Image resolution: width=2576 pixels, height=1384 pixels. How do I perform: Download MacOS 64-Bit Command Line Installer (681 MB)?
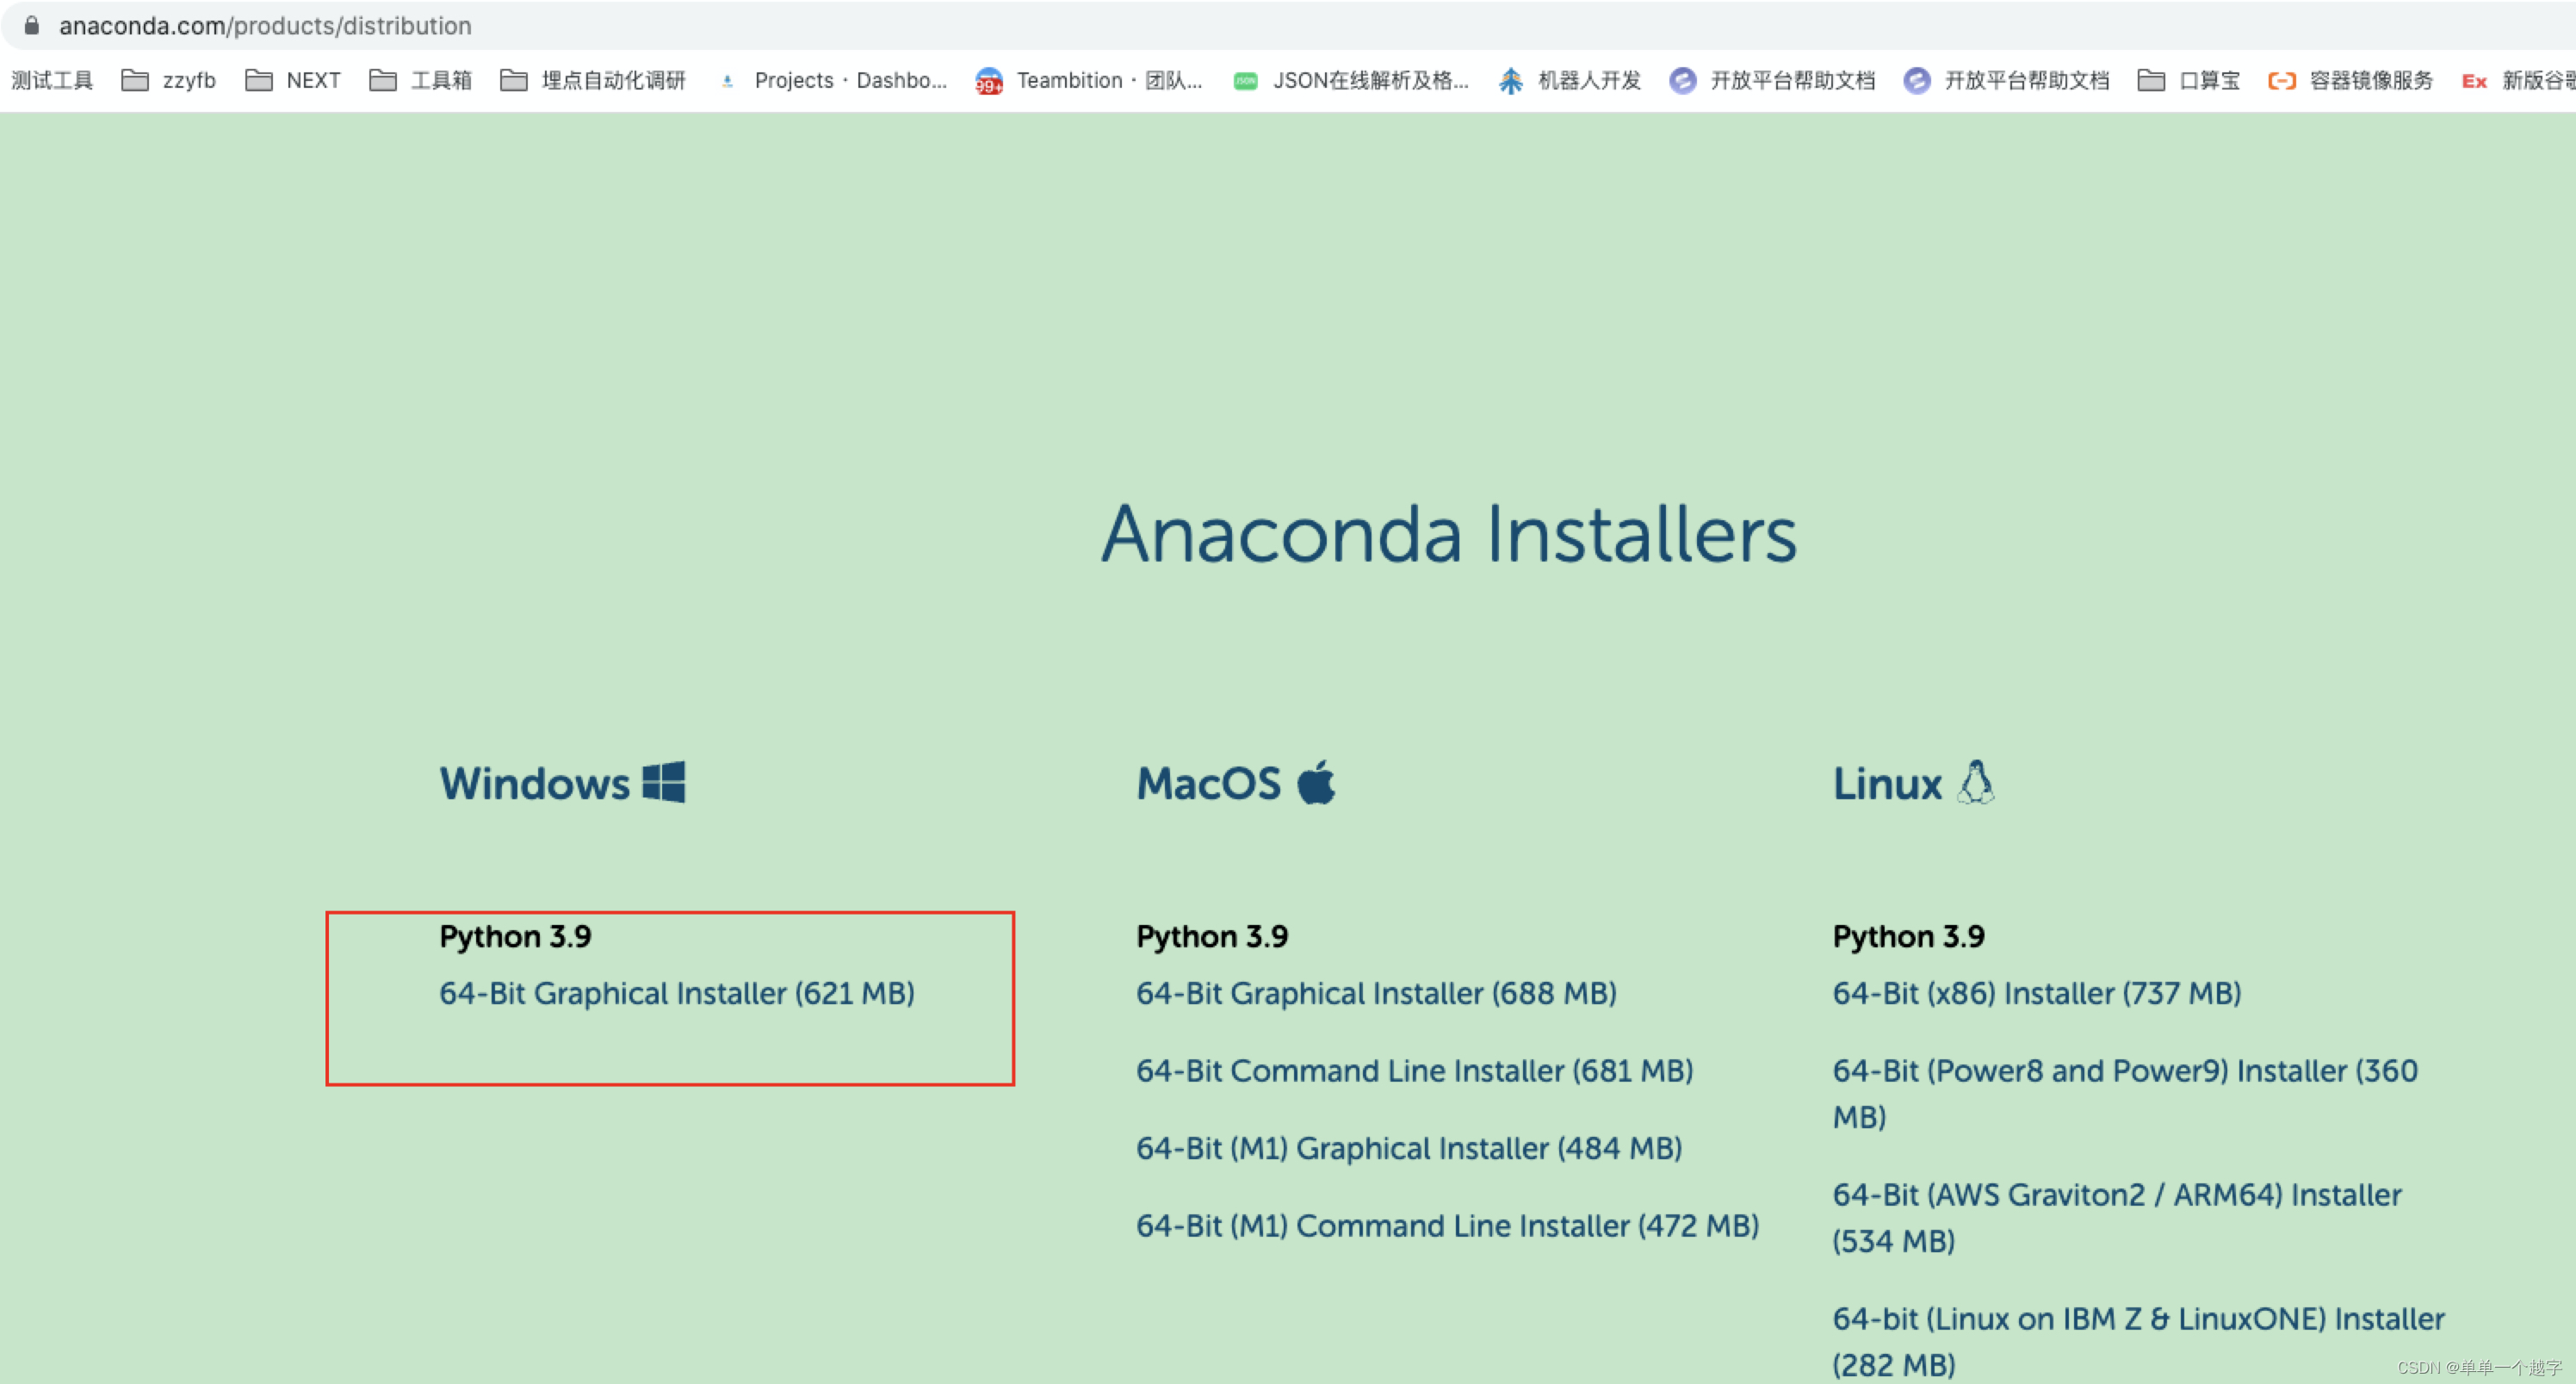(x=1414, y=1070)
